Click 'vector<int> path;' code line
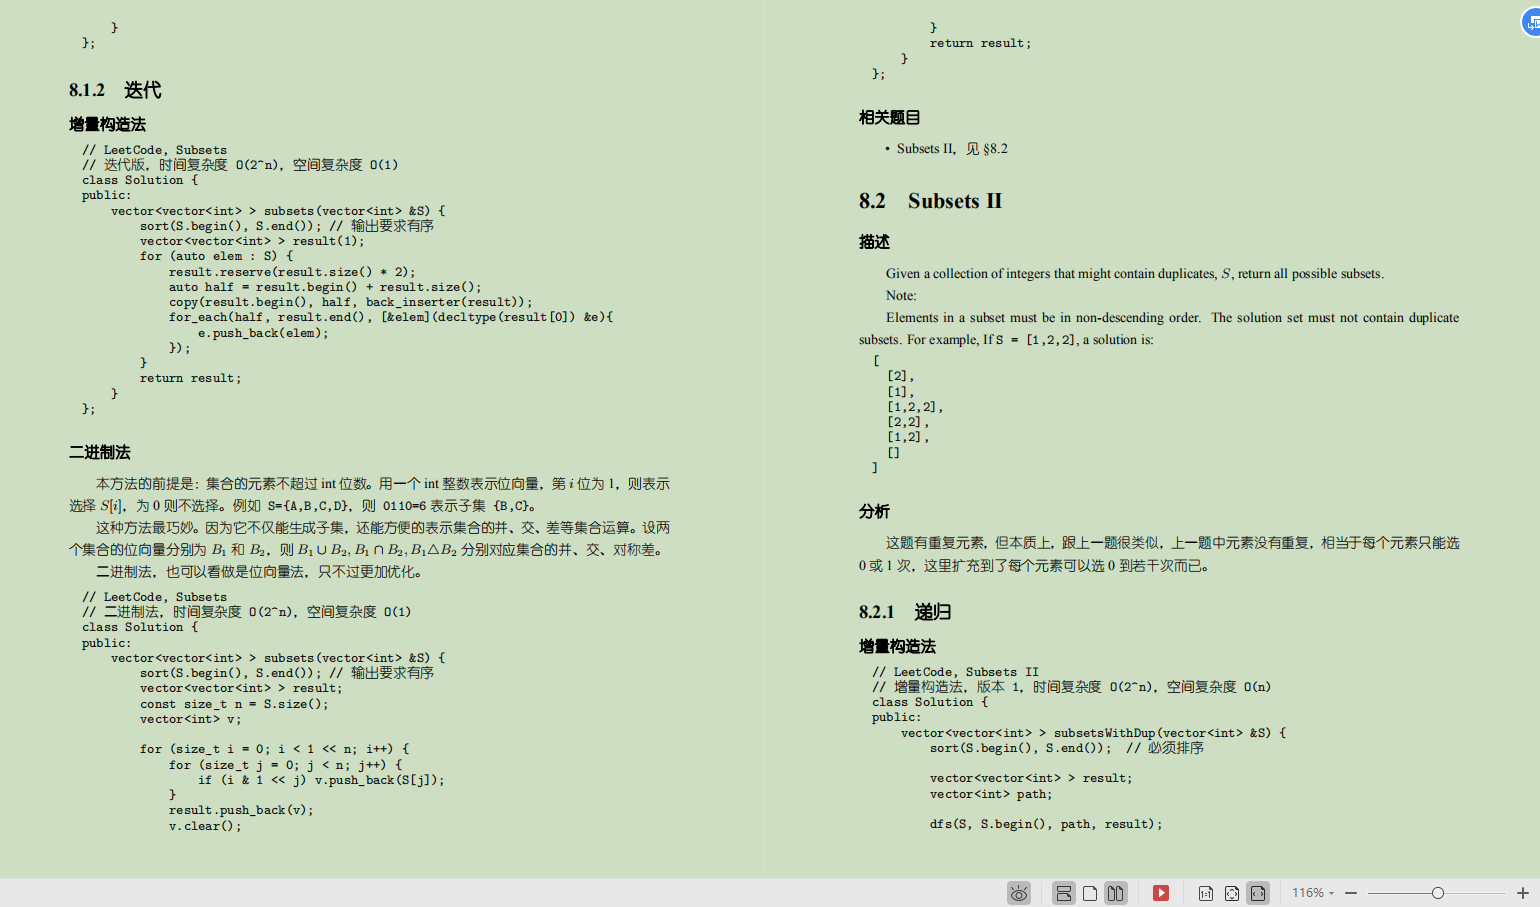The image size is (1540, 907). 991,794
